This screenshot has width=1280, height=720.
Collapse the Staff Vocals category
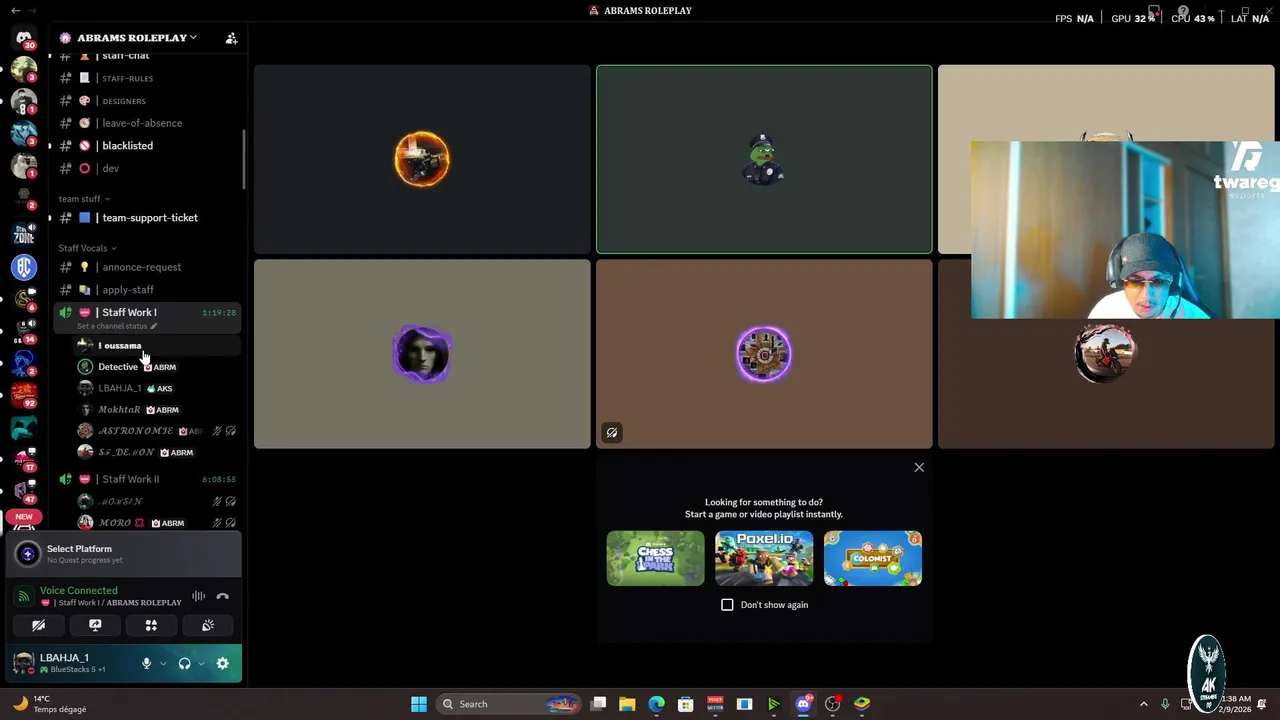point(87,248)
